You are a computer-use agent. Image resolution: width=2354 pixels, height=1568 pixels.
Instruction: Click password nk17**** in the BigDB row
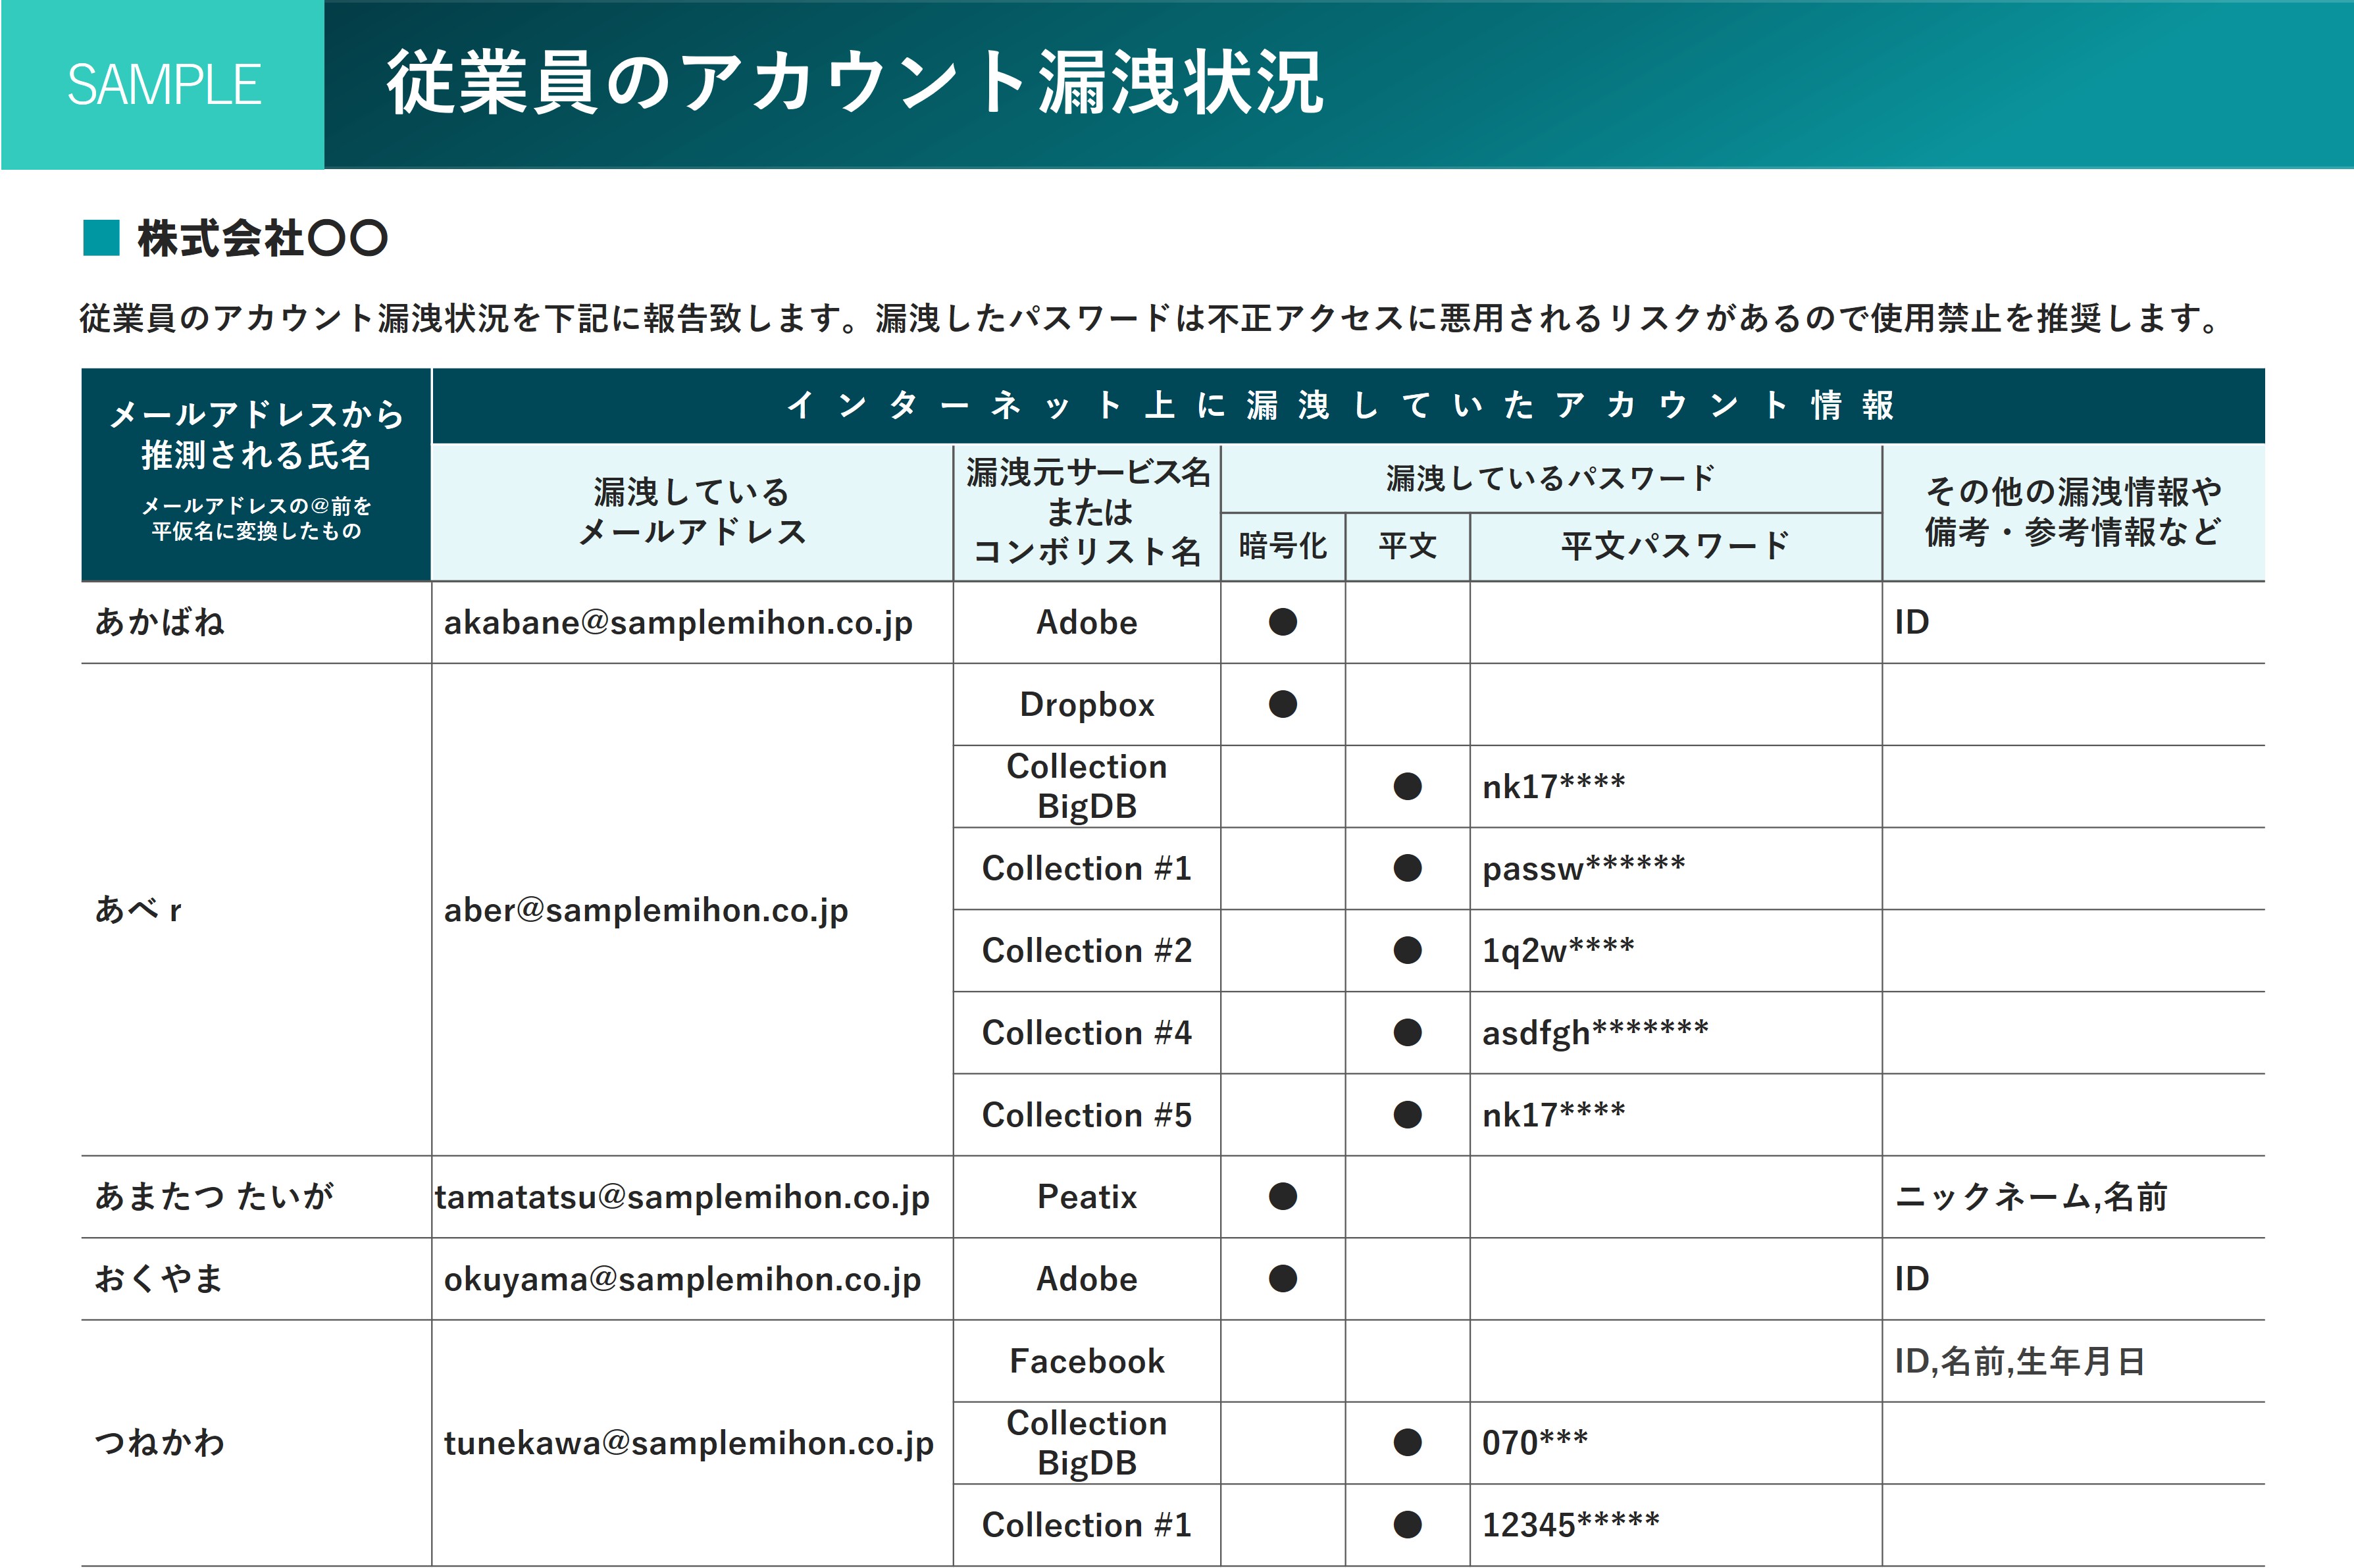[1553, 786]
